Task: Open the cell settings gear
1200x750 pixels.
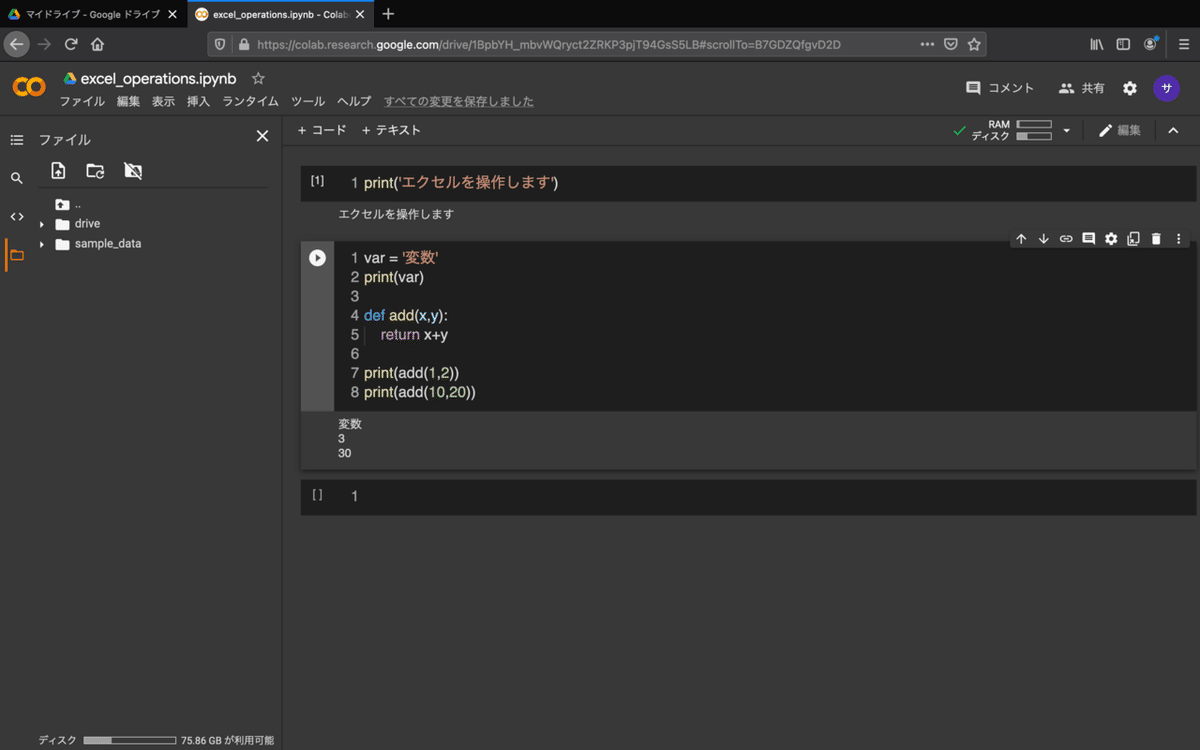Action: [1111, 238]
